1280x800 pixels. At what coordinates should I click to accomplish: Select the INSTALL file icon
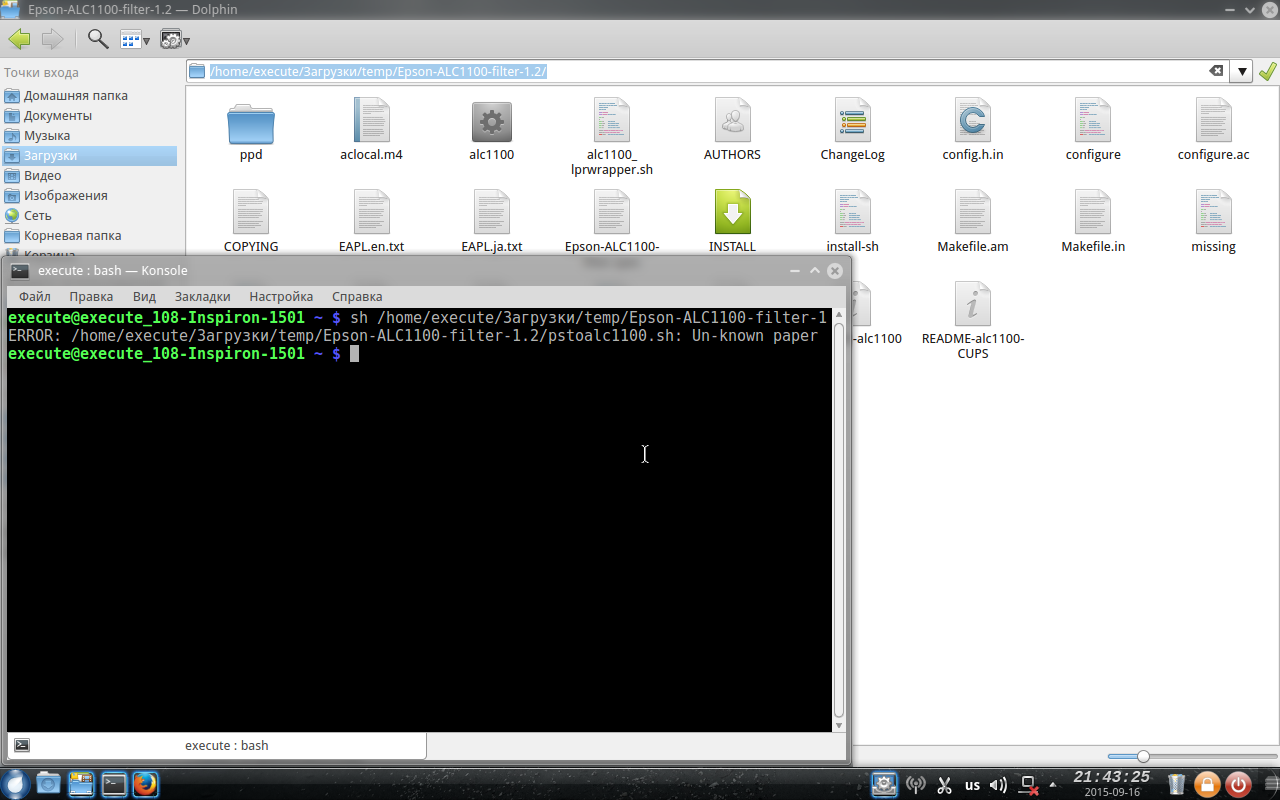click(732, 213)
